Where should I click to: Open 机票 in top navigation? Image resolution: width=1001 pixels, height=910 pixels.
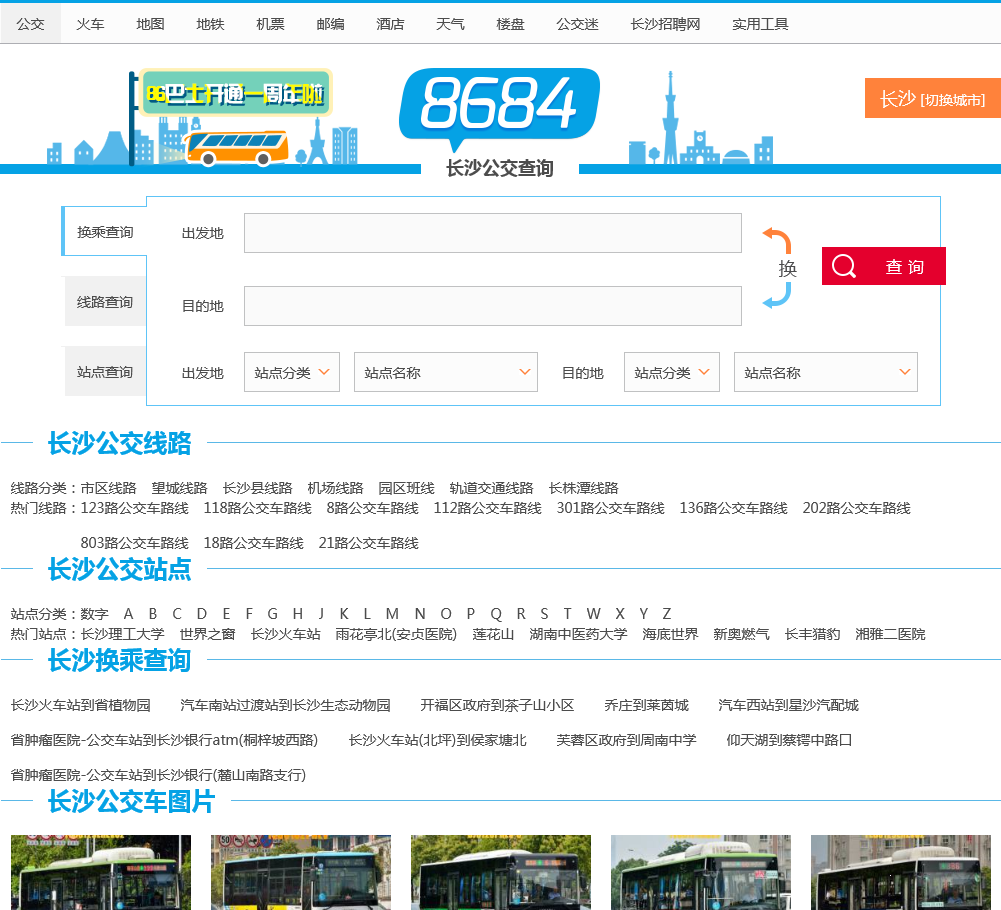(x=270, y=24)
